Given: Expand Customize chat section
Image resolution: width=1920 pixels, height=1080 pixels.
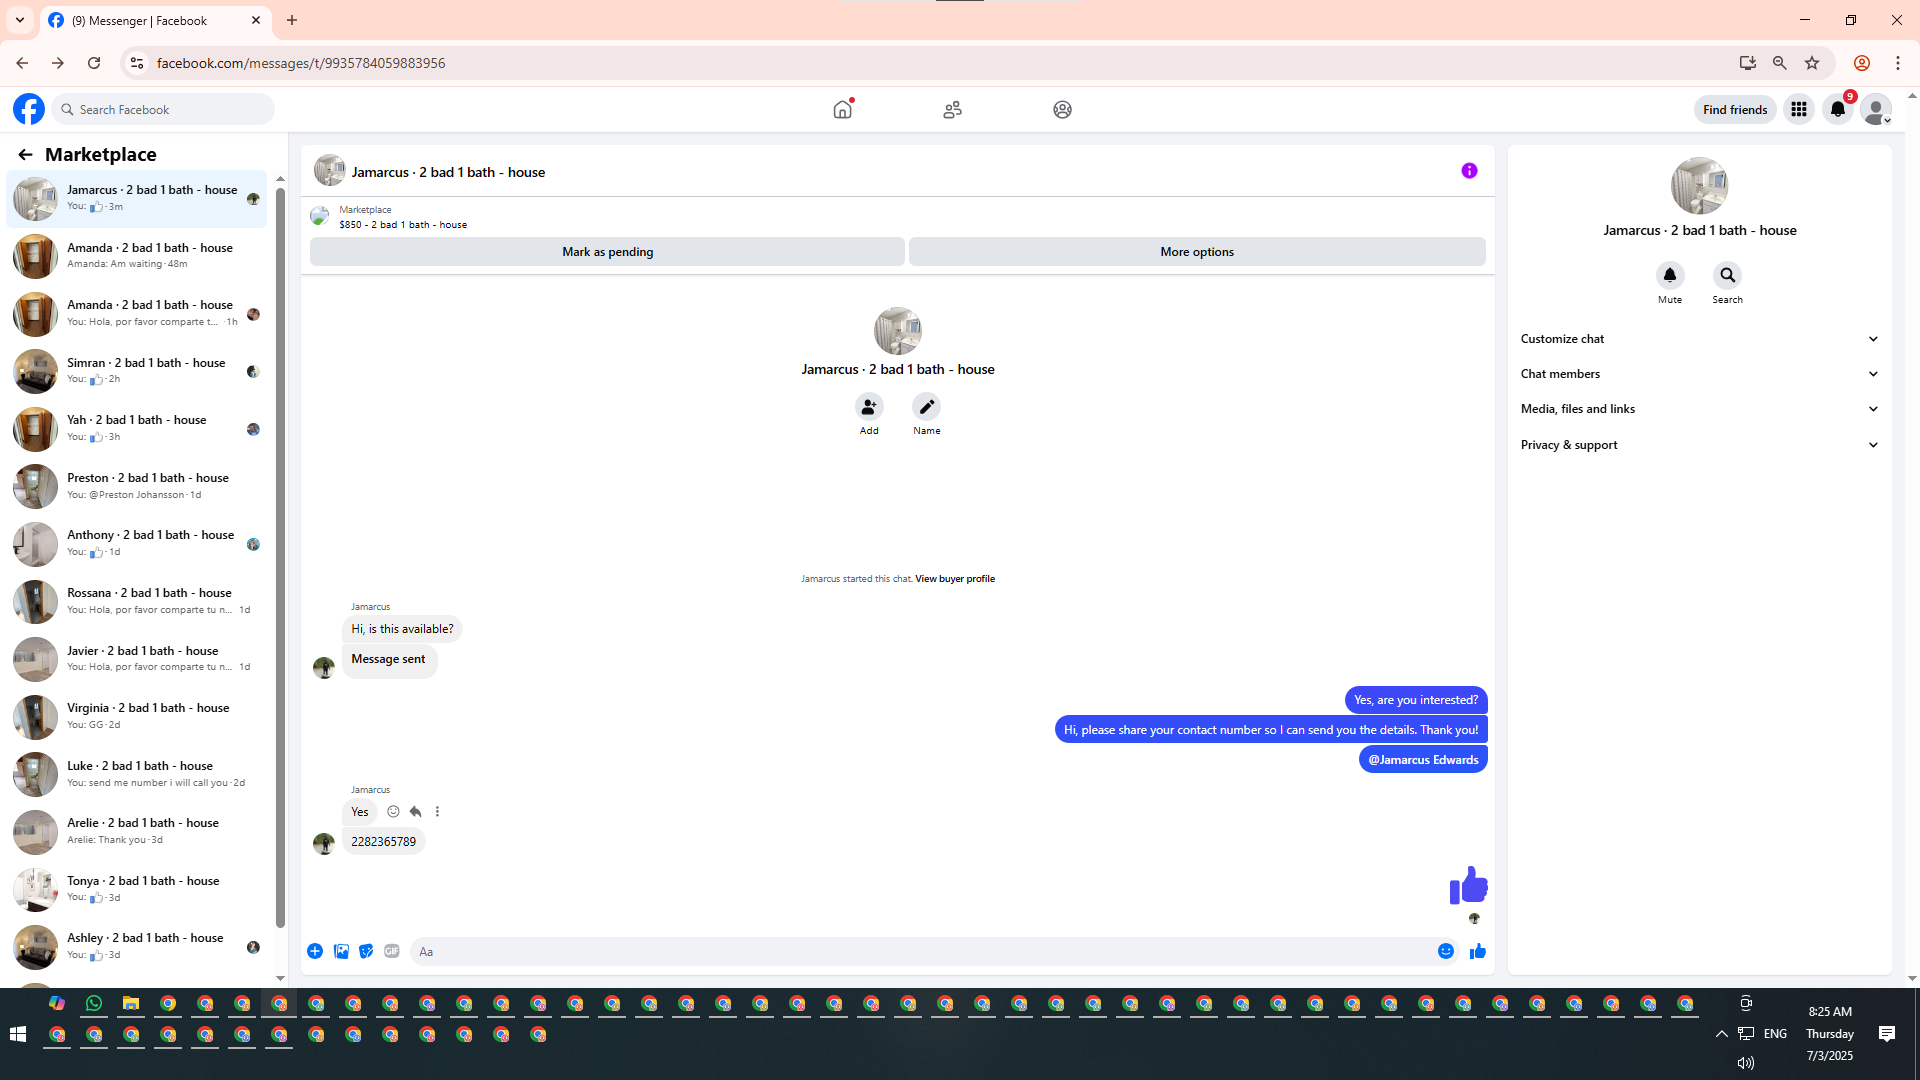Looking at the screenshot, I should click(1699, 339).
